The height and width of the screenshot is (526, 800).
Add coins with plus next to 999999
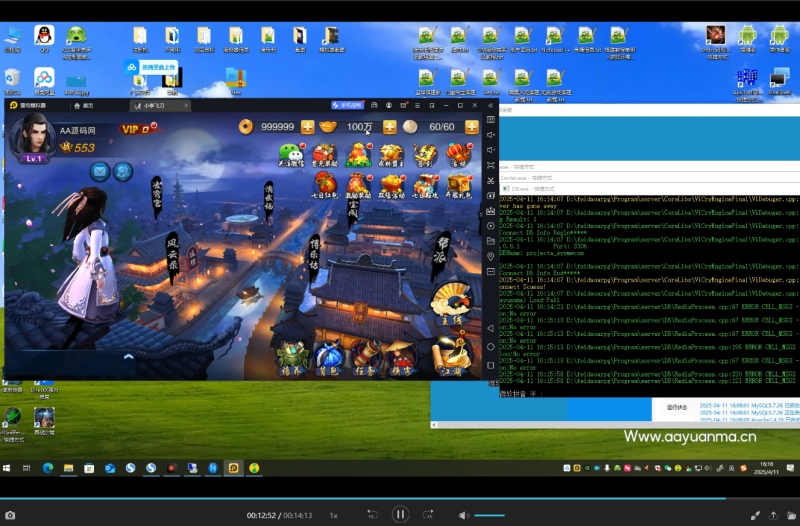point(308,127)
